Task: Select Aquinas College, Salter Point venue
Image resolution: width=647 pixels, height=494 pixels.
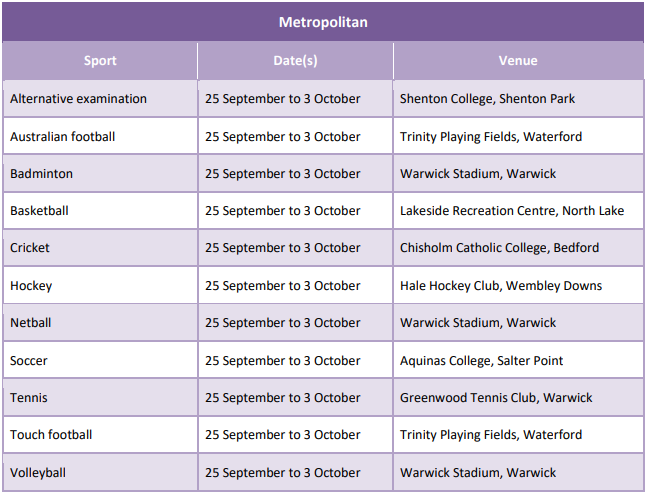Action: coord(481,361)
